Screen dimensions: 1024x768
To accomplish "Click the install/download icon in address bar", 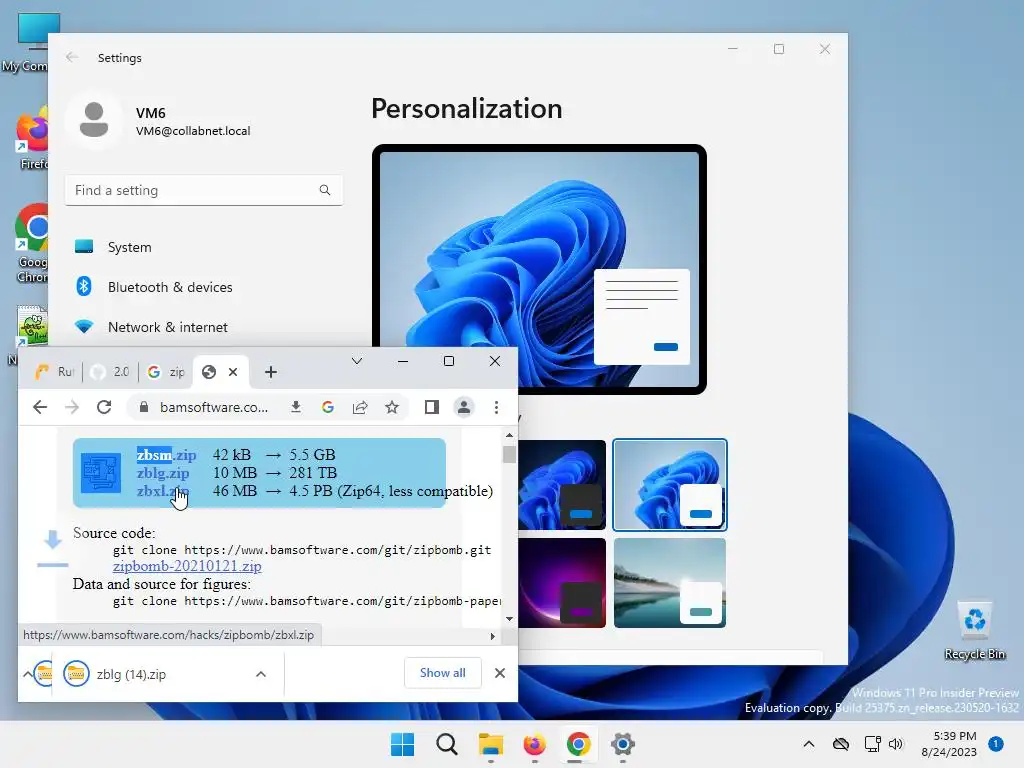I will pos(296,408).
